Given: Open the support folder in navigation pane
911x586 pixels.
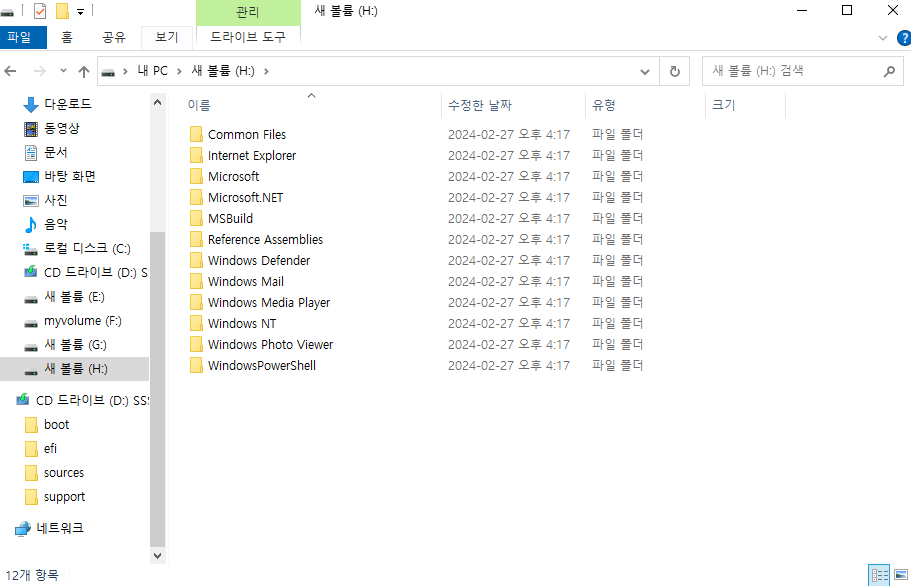Looking at the screenshot, I should tap(64, 497).
